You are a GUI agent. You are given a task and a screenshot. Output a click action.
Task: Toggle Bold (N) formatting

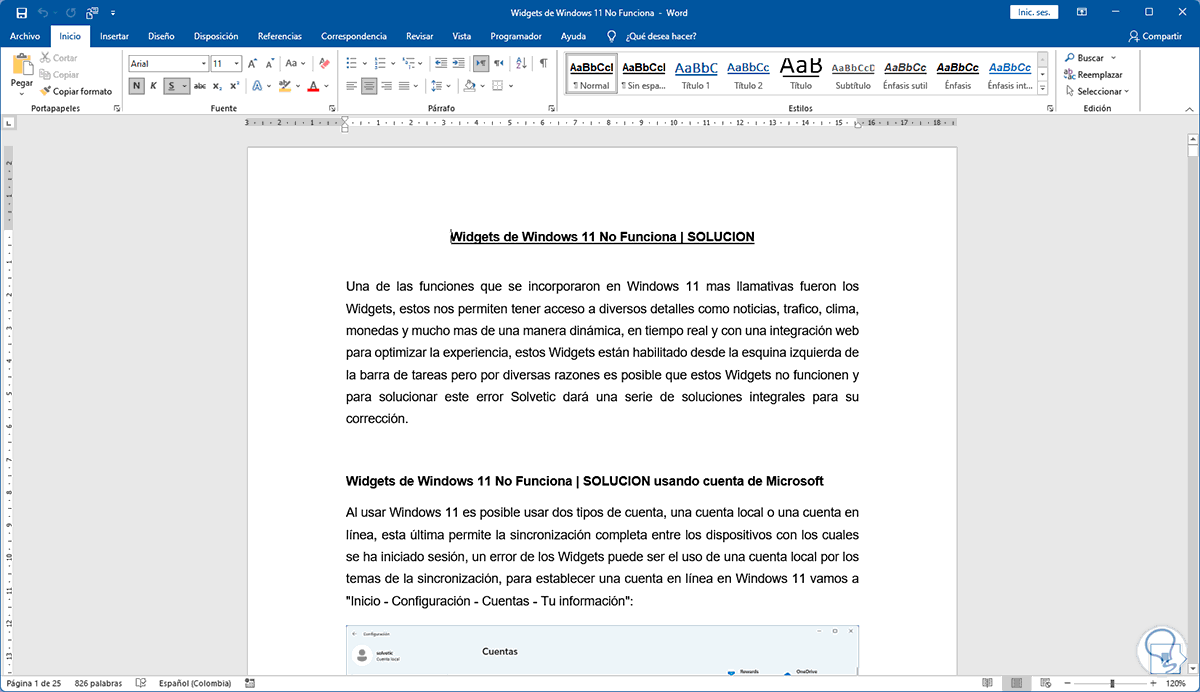(x=136, y=87)
